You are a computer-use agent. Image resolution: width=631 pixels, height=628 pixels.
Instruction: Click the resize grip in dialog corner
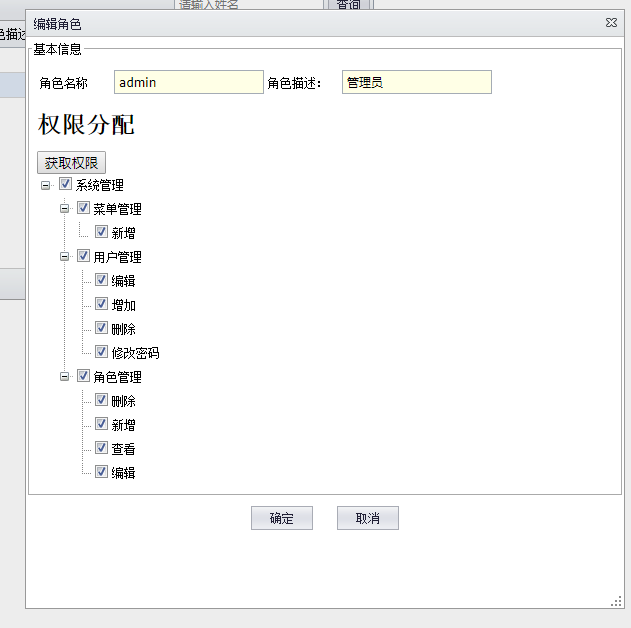pyautogui.click(x=617, y=601)
